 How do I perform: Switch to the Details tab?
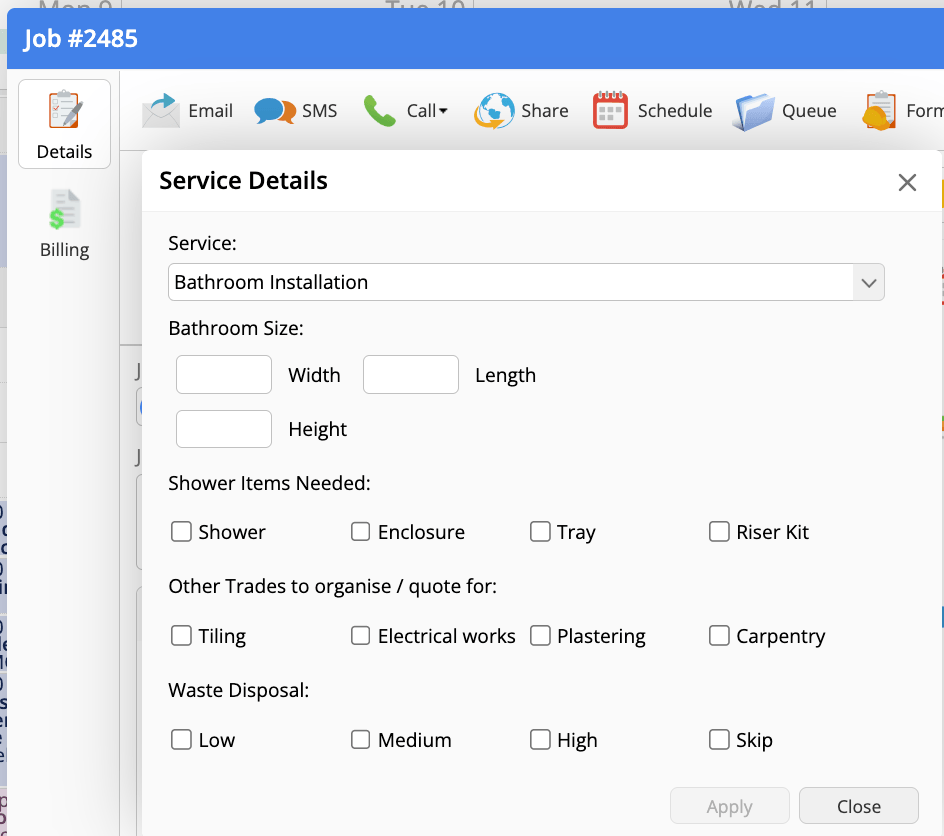coord(64,124)
